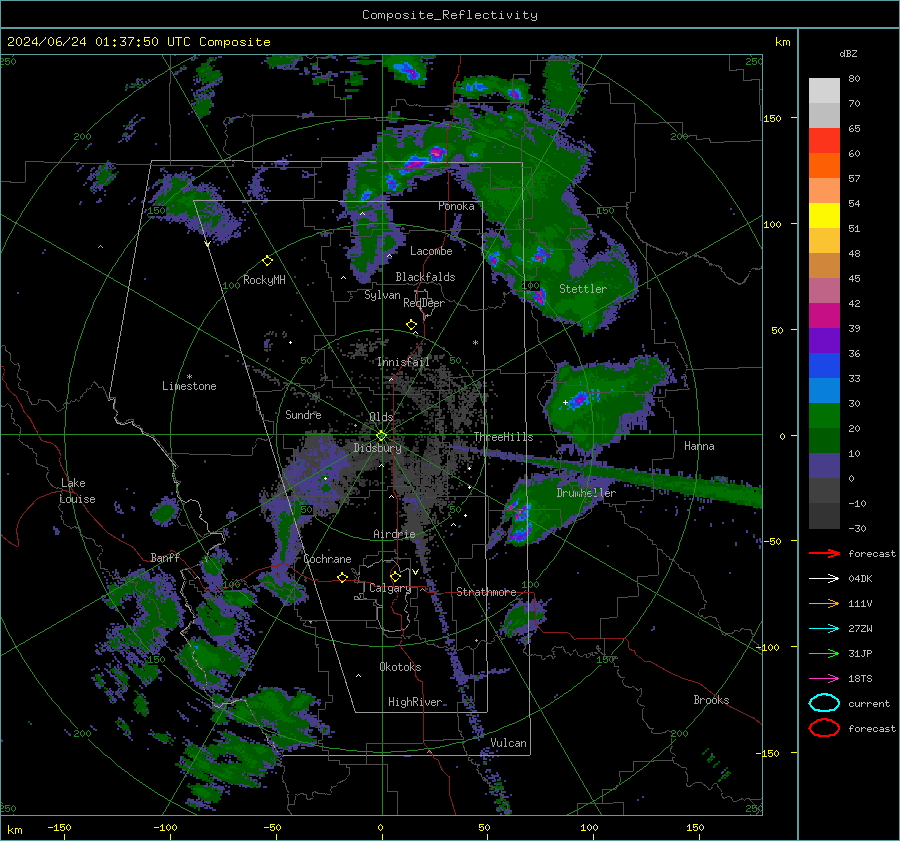Click the RockyMH label

coord(264,280)
